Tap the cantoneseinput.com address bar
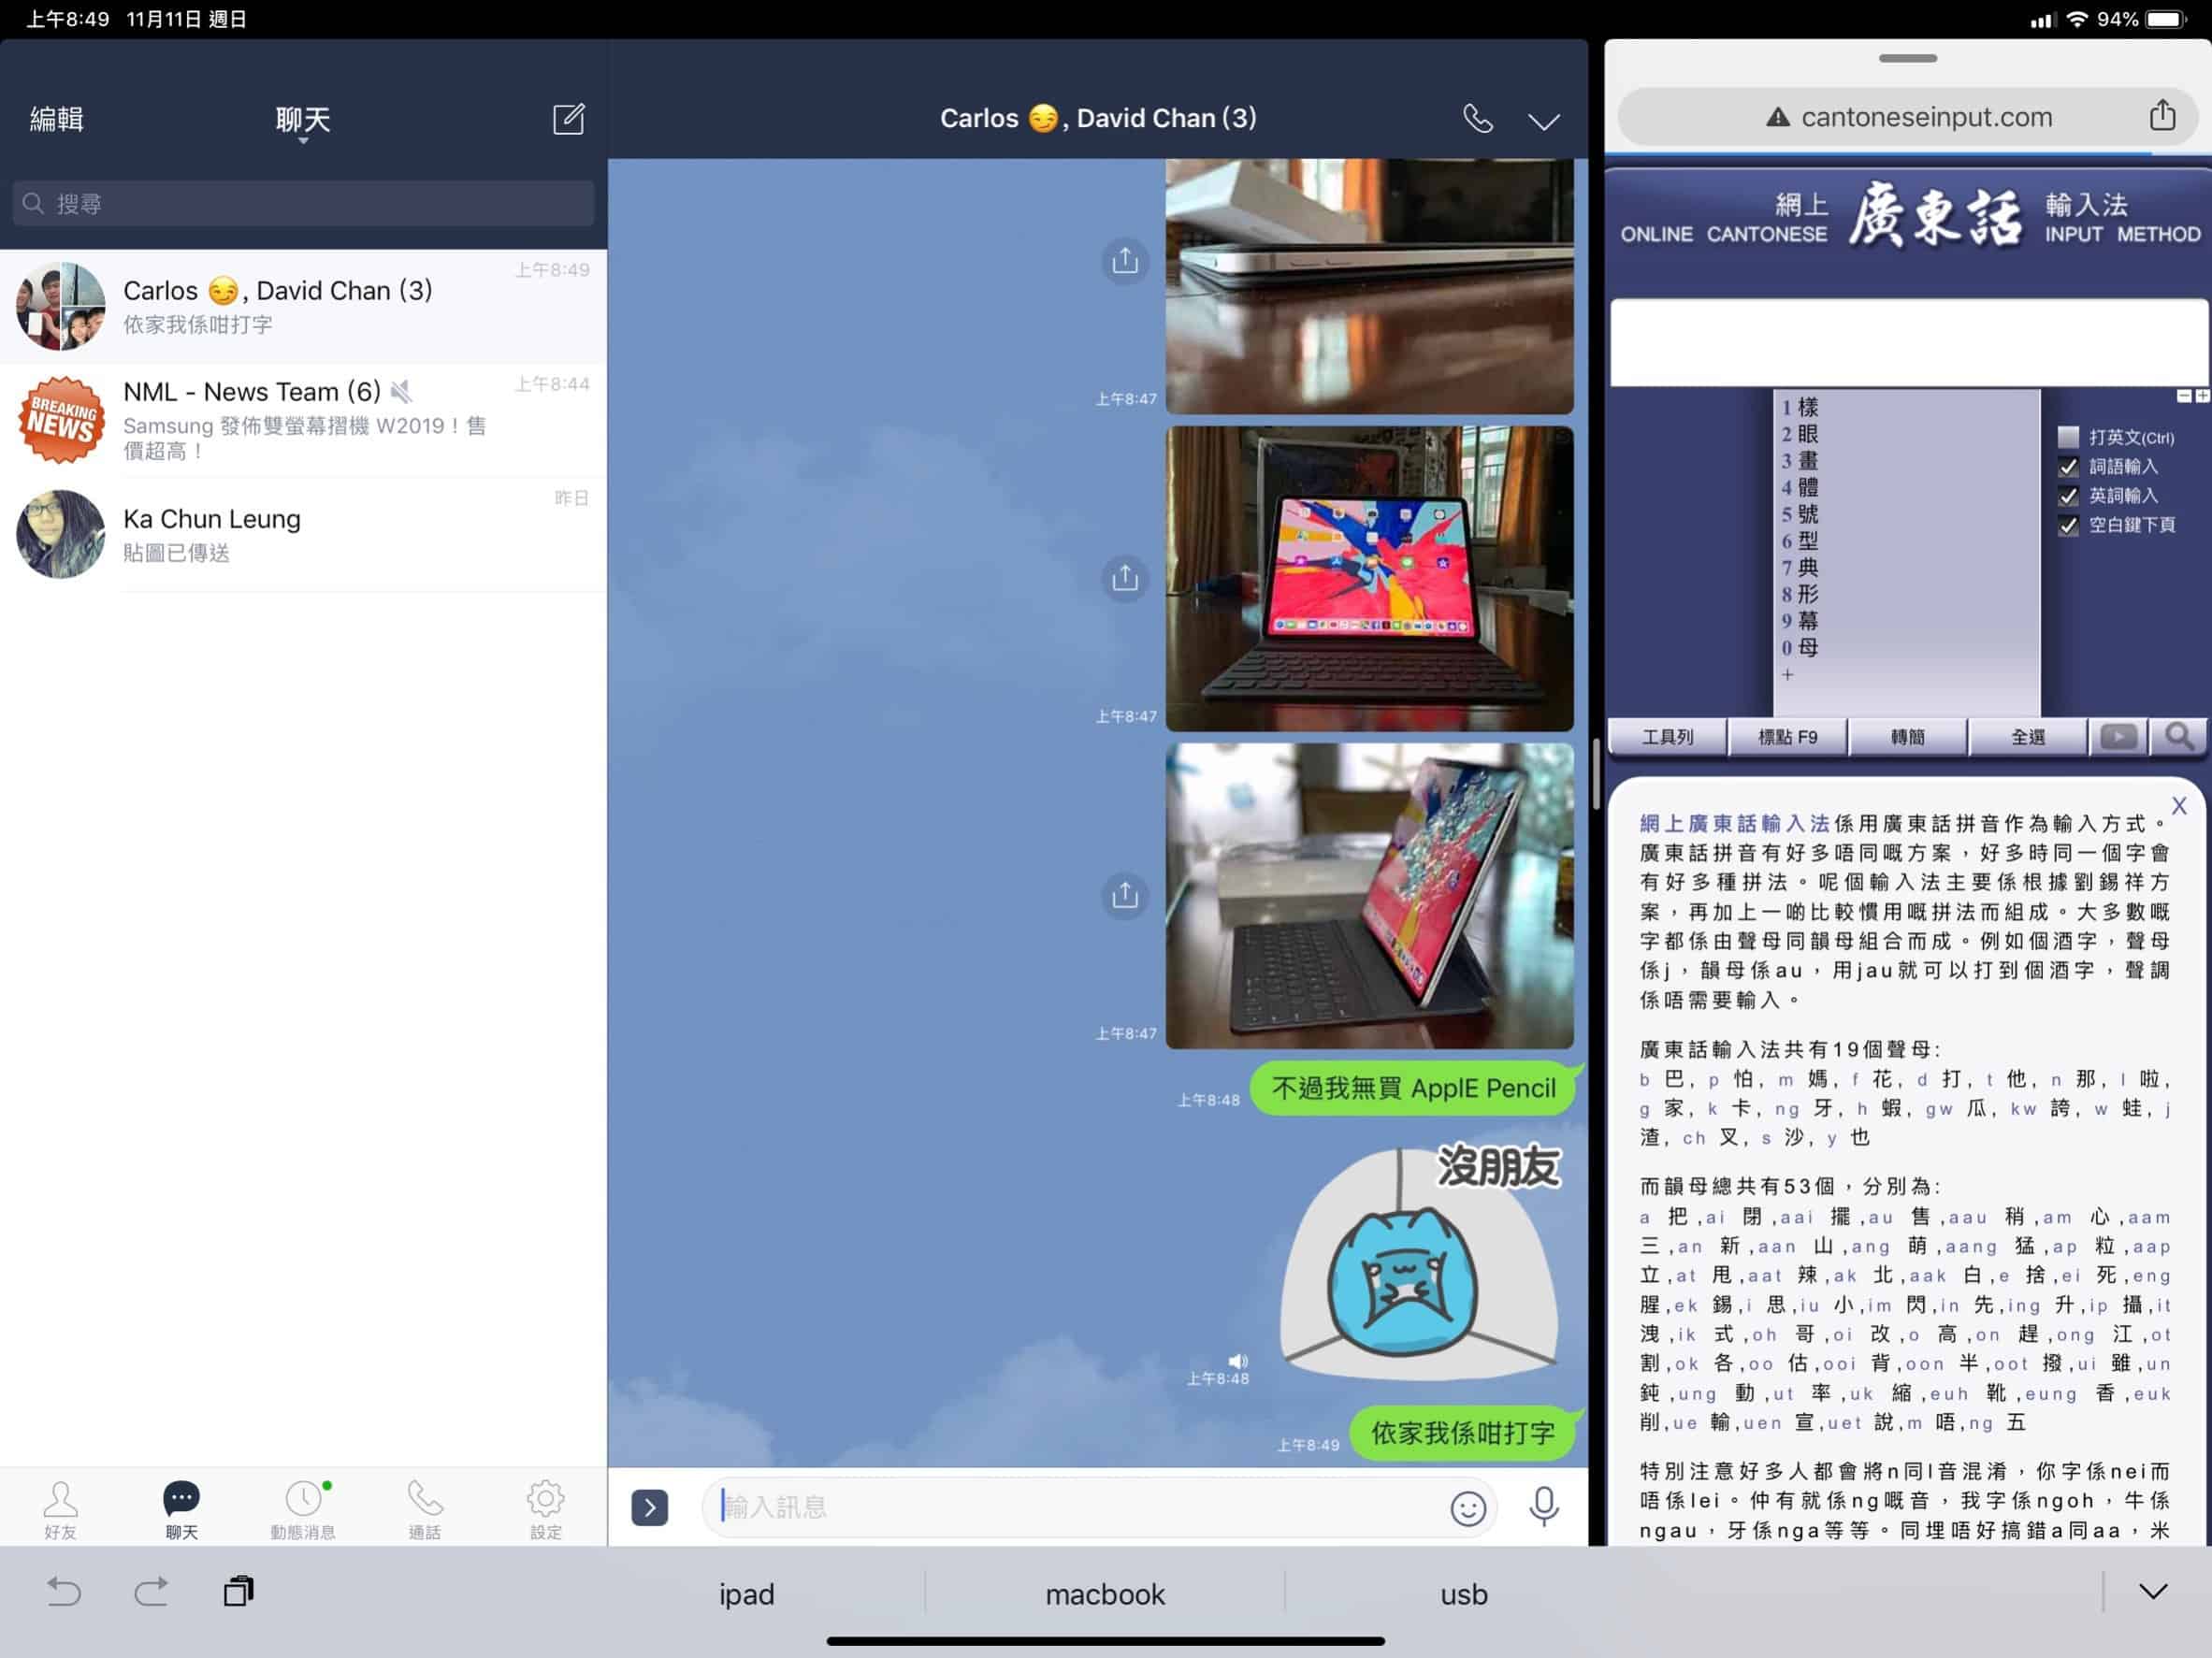This screenshot has height=1658, width=2212. (1908, 117)
